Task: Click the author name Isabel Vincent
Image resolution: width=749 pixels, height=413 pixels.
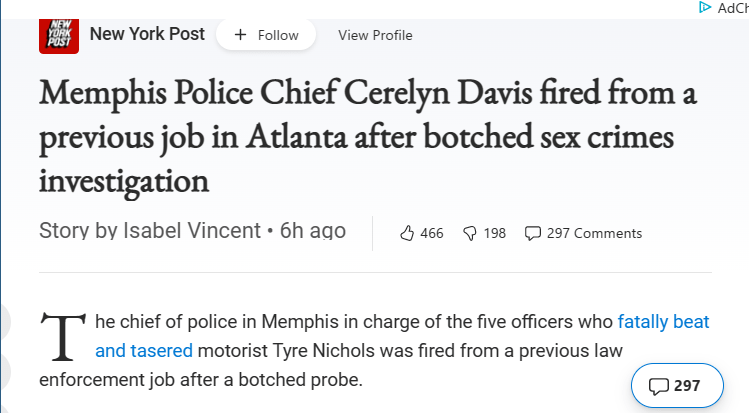Action: tap(192, 231)
